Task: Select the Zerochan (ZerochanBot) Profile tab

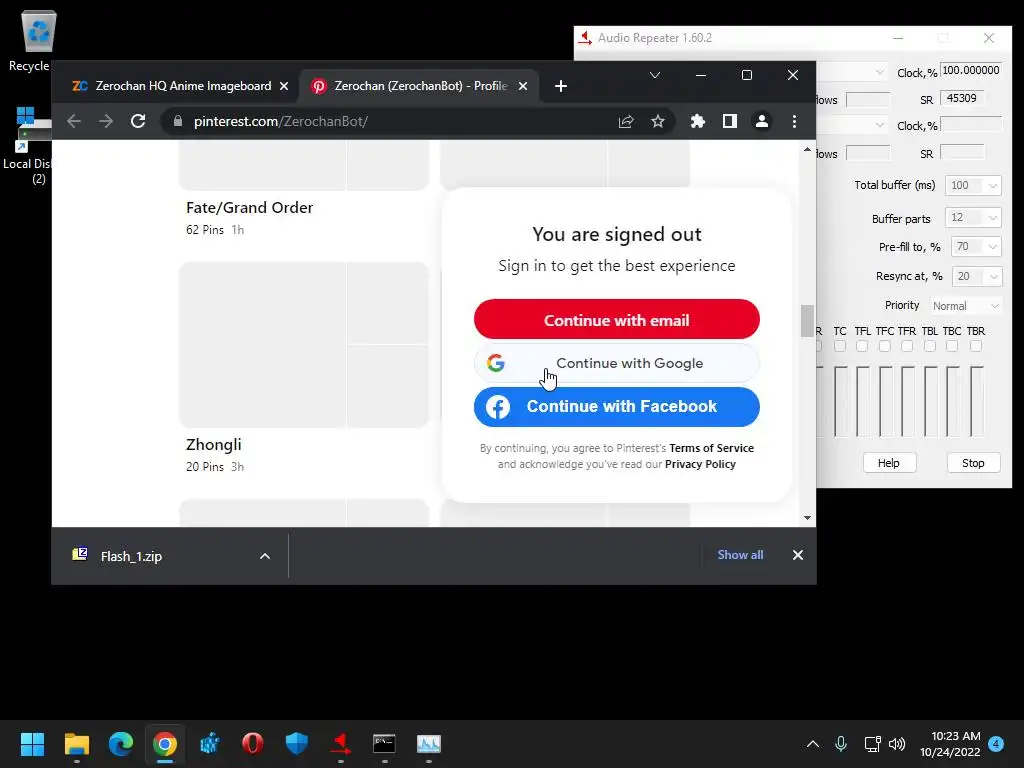Action: click(418, 86)
